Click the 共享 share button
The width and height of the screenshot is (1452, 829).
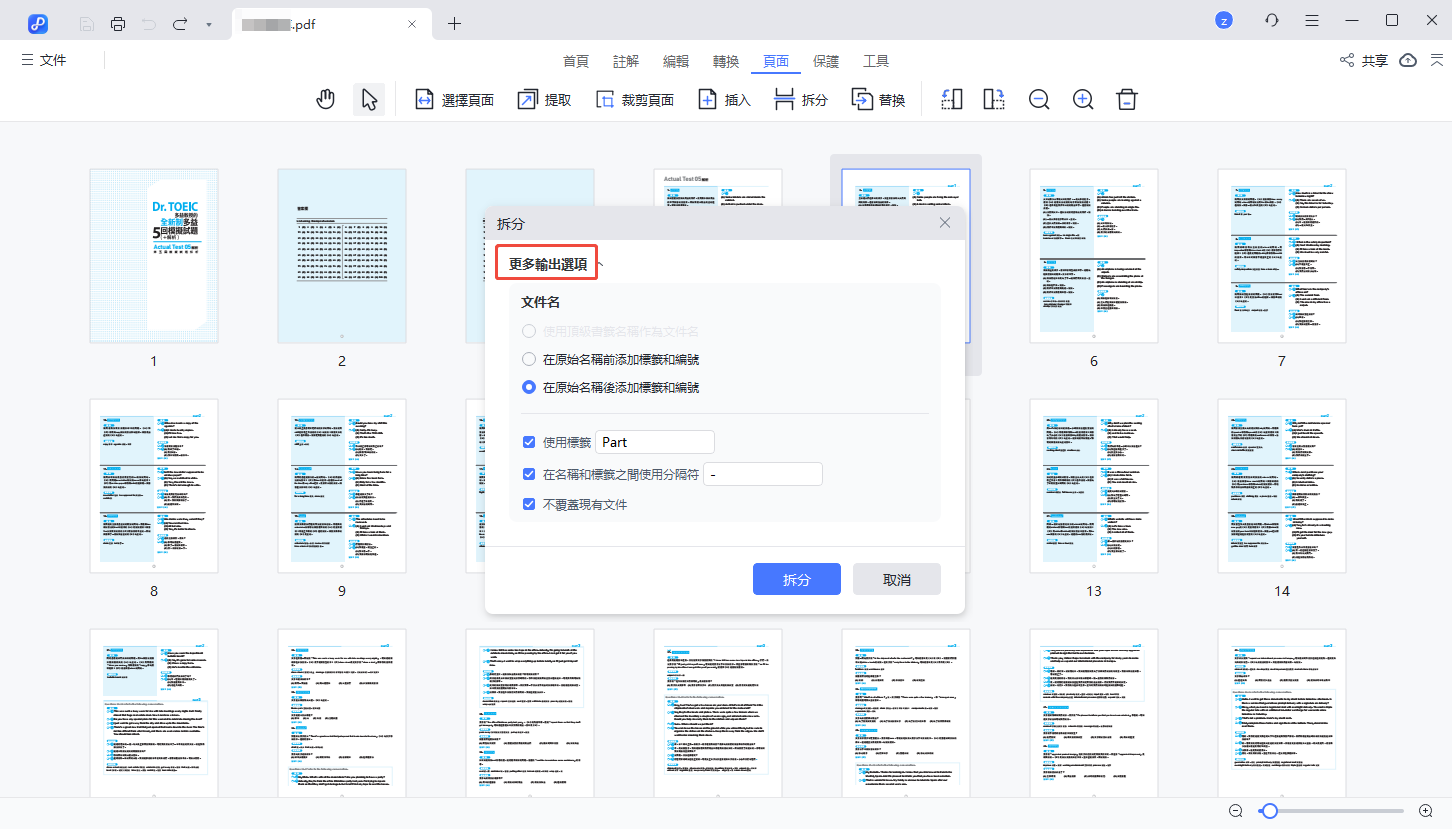pos(1365,61)
